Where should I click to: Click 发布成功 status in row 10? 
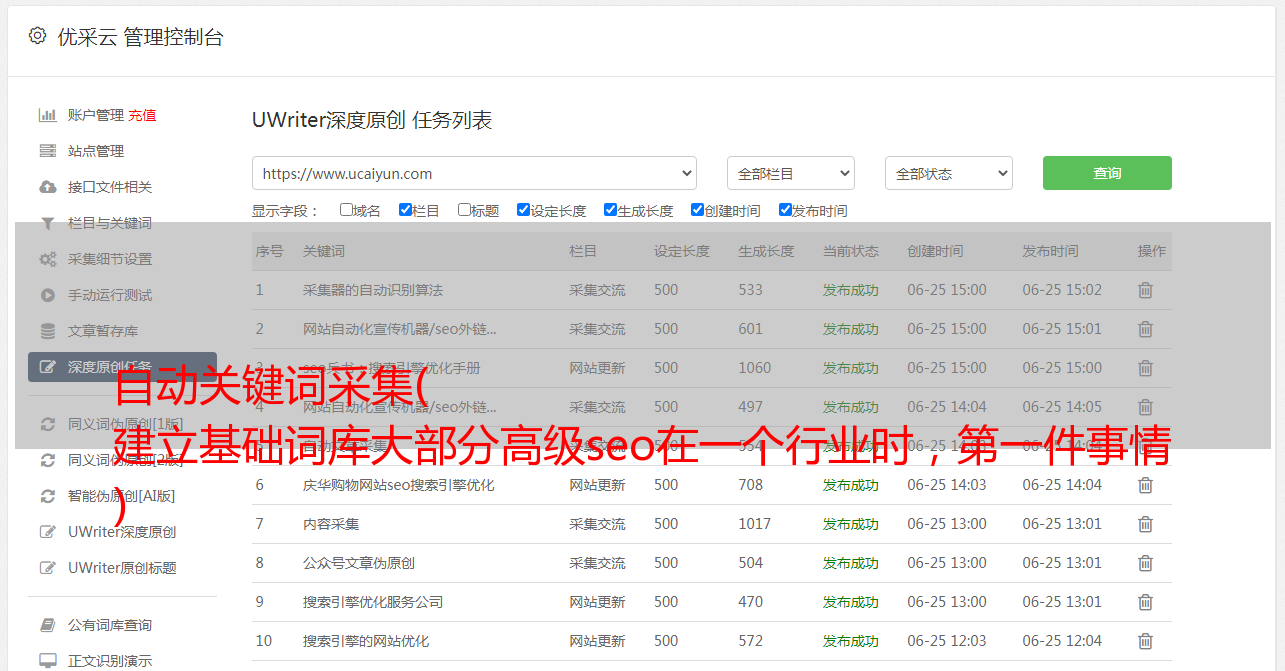coord(851,641)
